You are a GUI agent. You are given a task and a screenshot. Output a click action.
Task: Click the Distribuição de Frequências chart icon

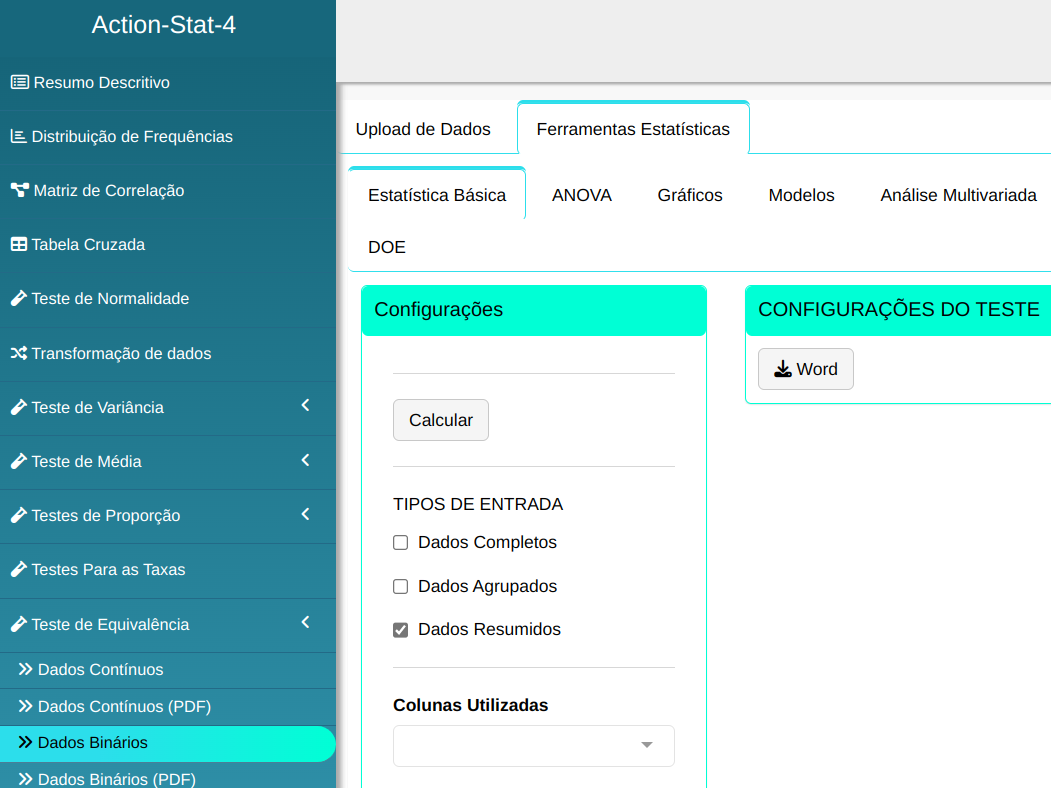pyautogui.click(x=18, y=137)
